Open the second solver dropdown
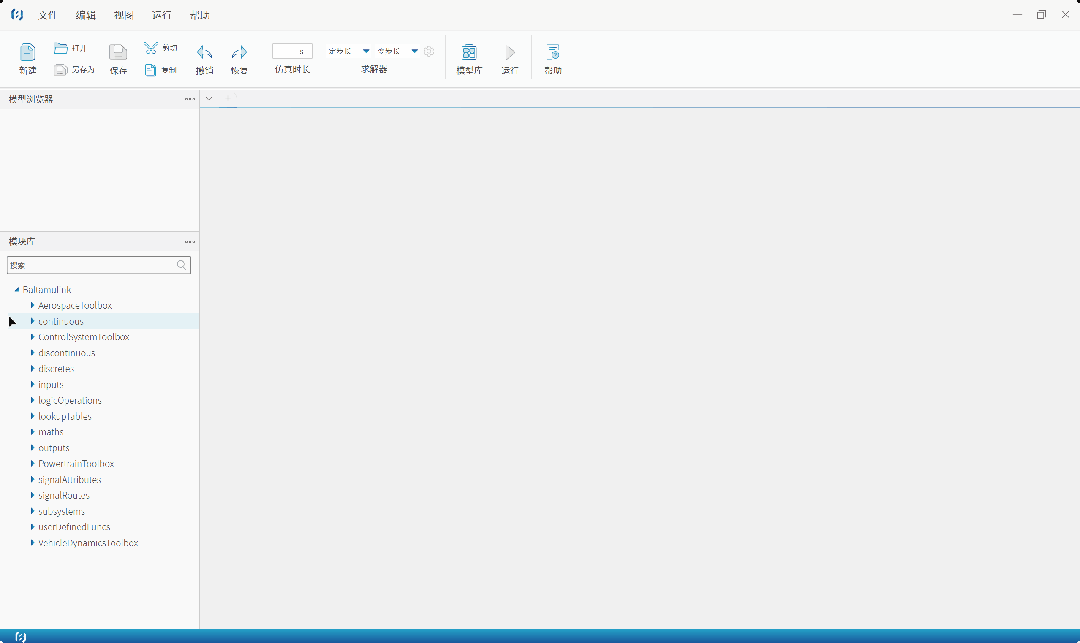 pos(414,51)
